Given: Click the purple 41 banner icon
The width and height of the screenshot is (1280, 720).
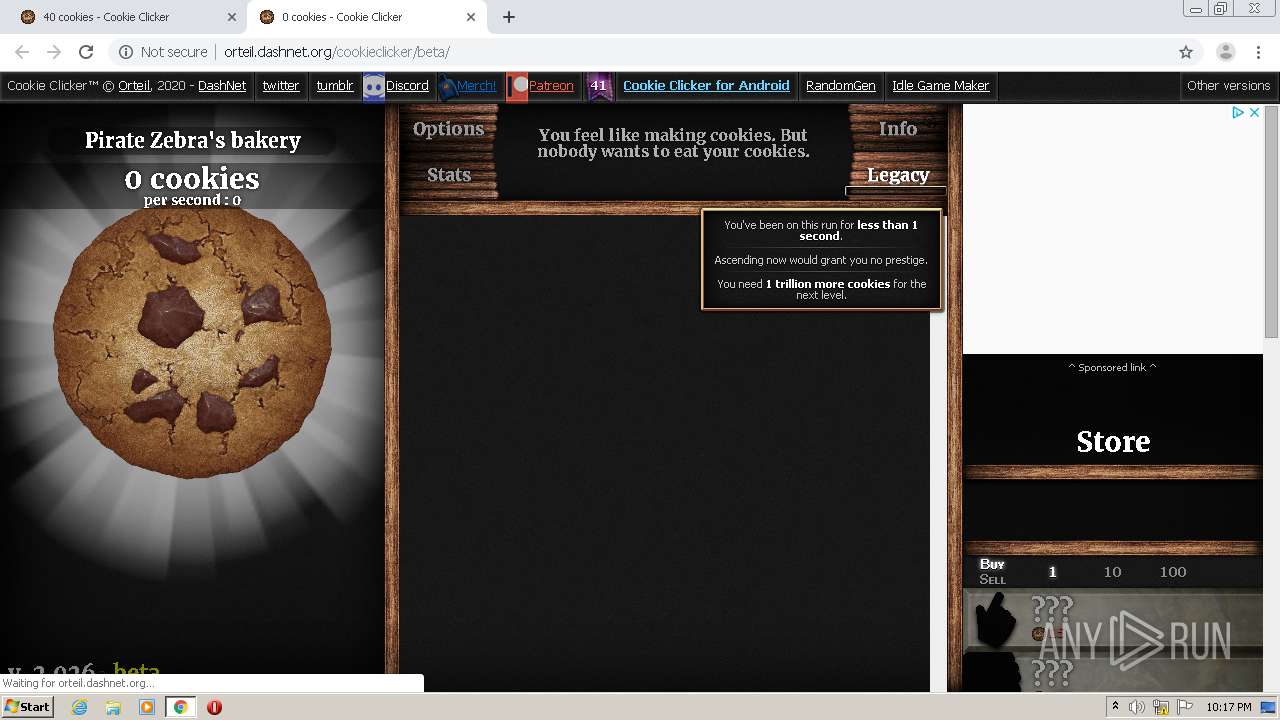Looking at the screenshot, I should [598, 87].
